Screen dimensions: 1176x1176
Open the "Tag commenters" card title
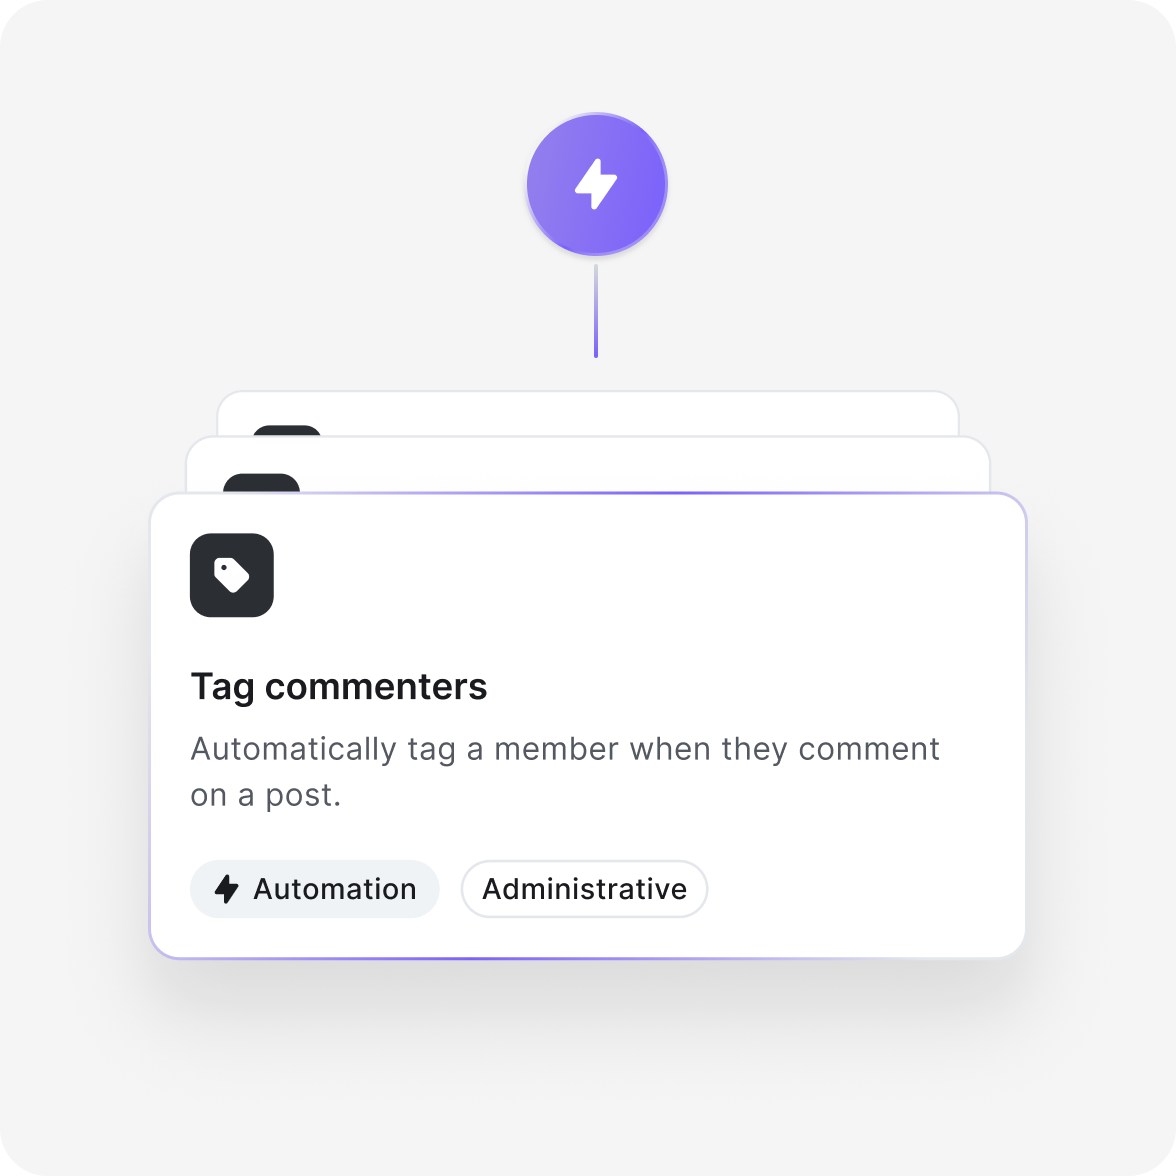tap(339, 687)
